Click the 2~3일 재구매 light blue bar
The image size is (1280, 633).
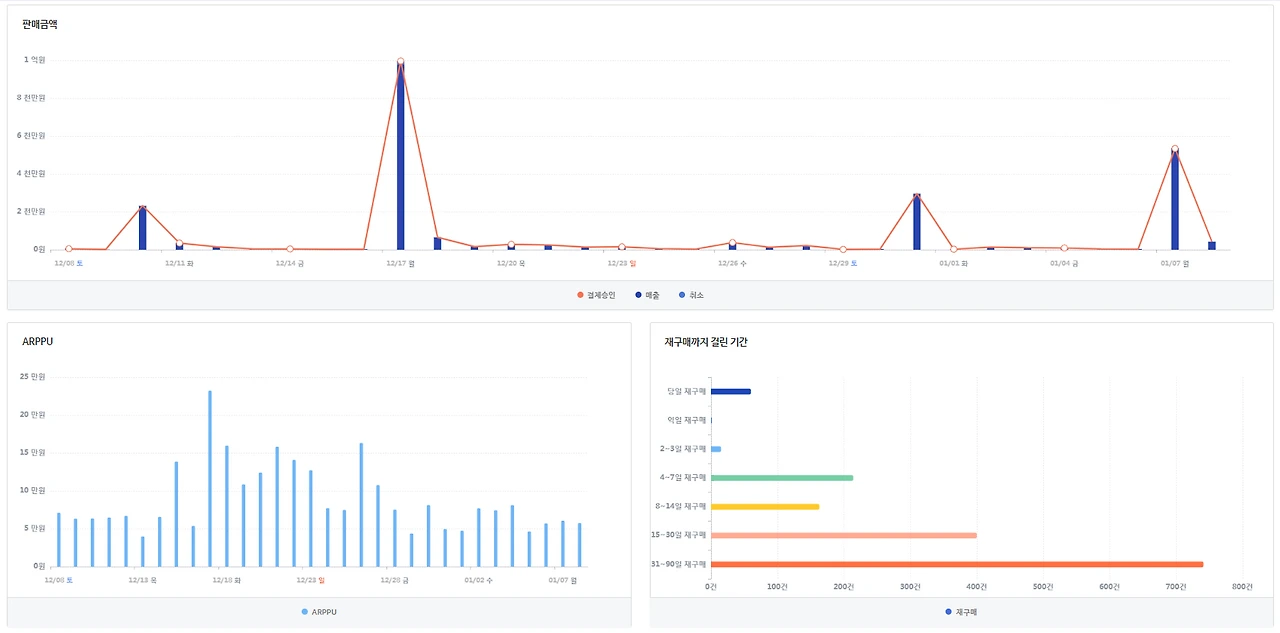[x=716, y=449]
